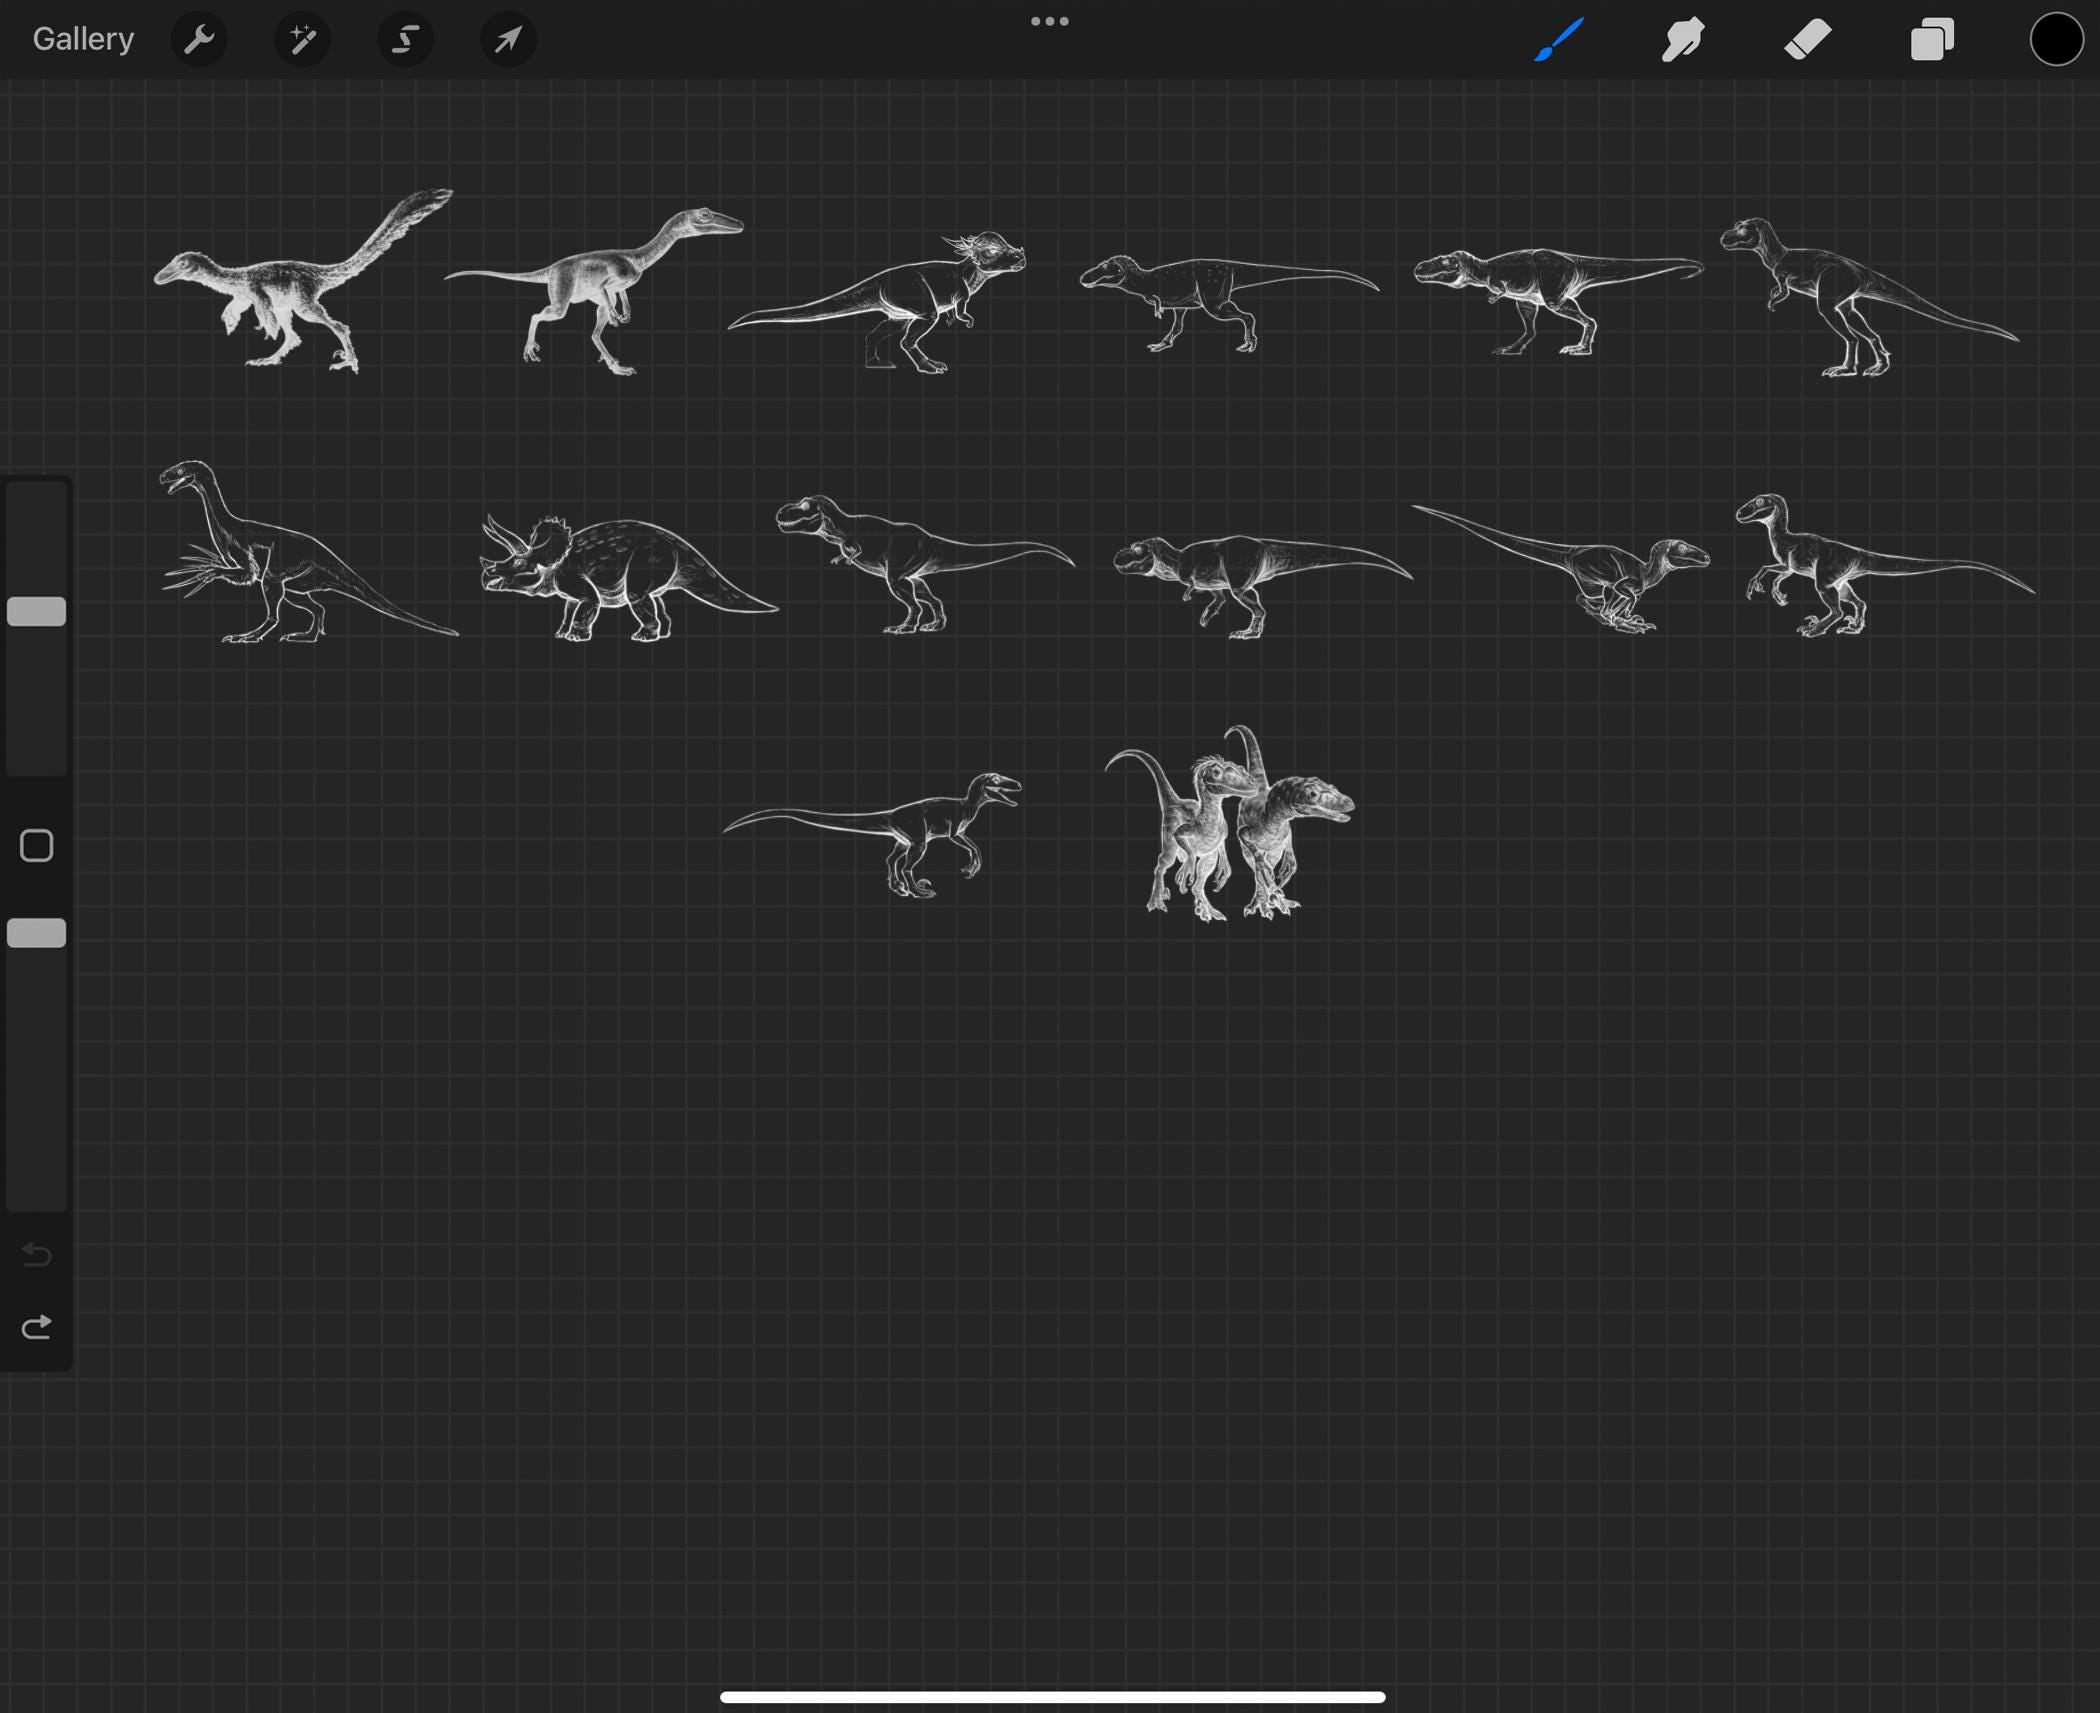Image resolution: width=2100 pixels, height=1713 pixels.
Task: Tap the square modify button on sidebar
Action: tap(37, 846)
